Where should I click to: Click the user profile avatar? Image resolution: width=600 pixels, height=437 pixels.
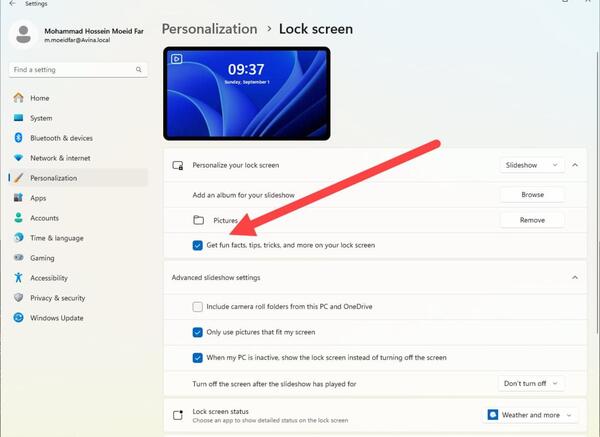click(x=23, y=35)
